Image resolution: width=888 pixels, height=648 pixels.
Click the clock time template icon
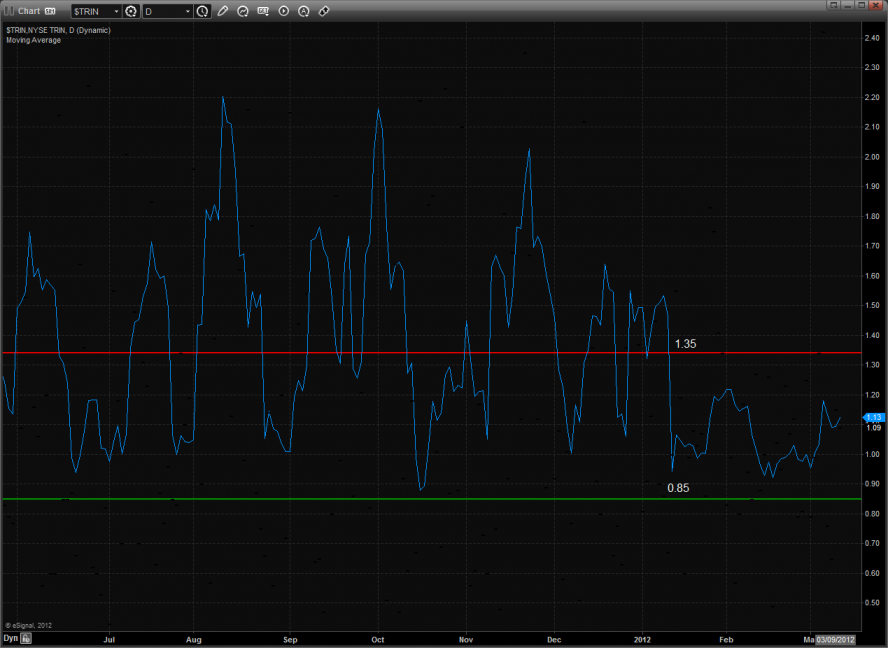(203, 11)
